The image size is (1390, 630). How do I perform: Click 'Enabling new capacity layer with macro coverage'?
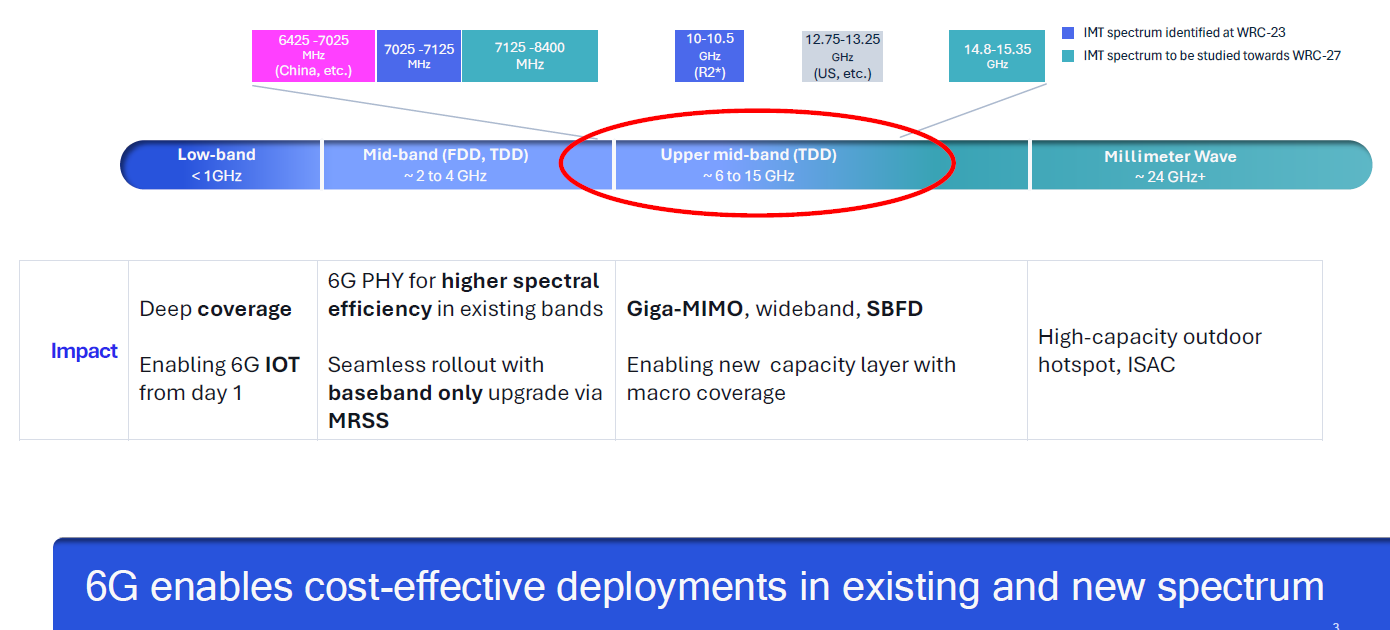click(791, 379)
